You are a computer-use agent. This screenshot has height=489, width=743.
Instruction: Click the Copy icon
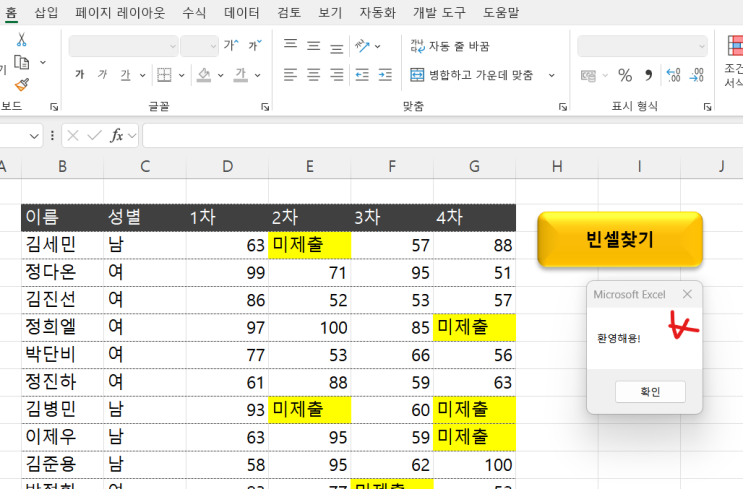pos(21,62)
